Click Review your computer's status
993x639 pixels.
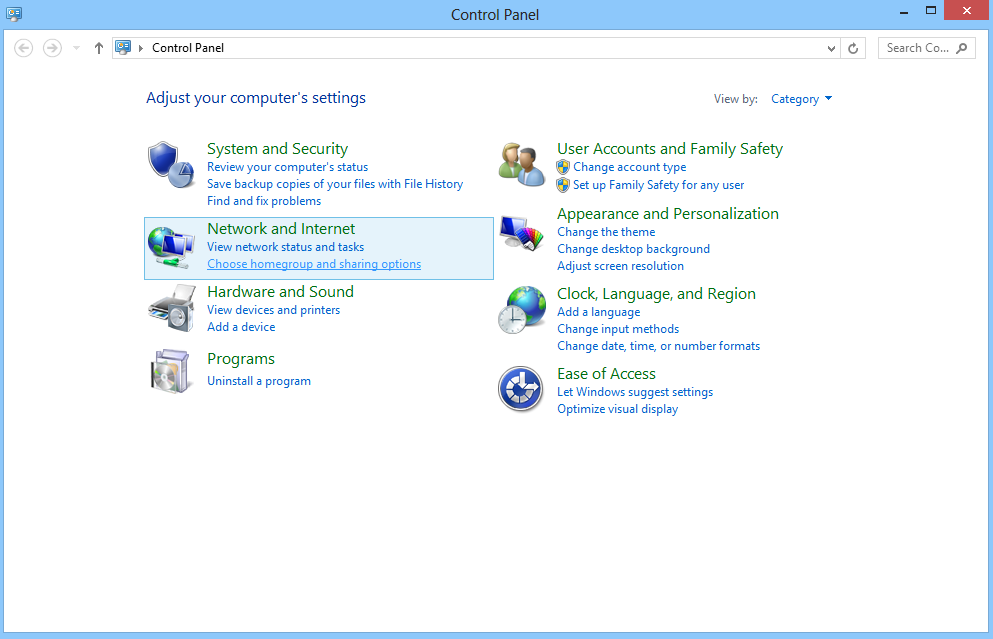point(288,167)
